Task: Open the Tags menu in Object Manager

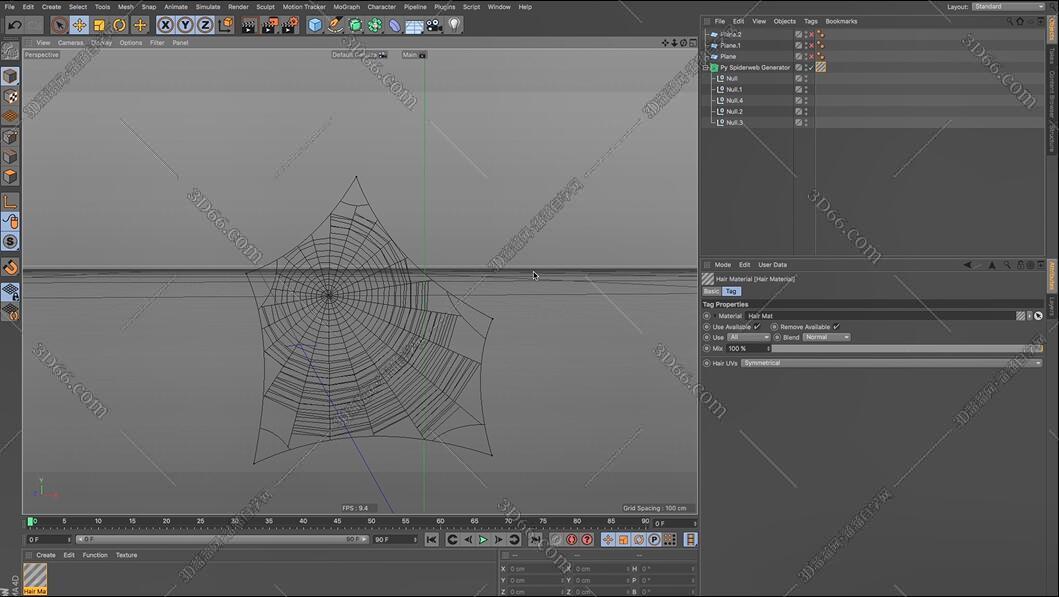Action: click(810, 21)
